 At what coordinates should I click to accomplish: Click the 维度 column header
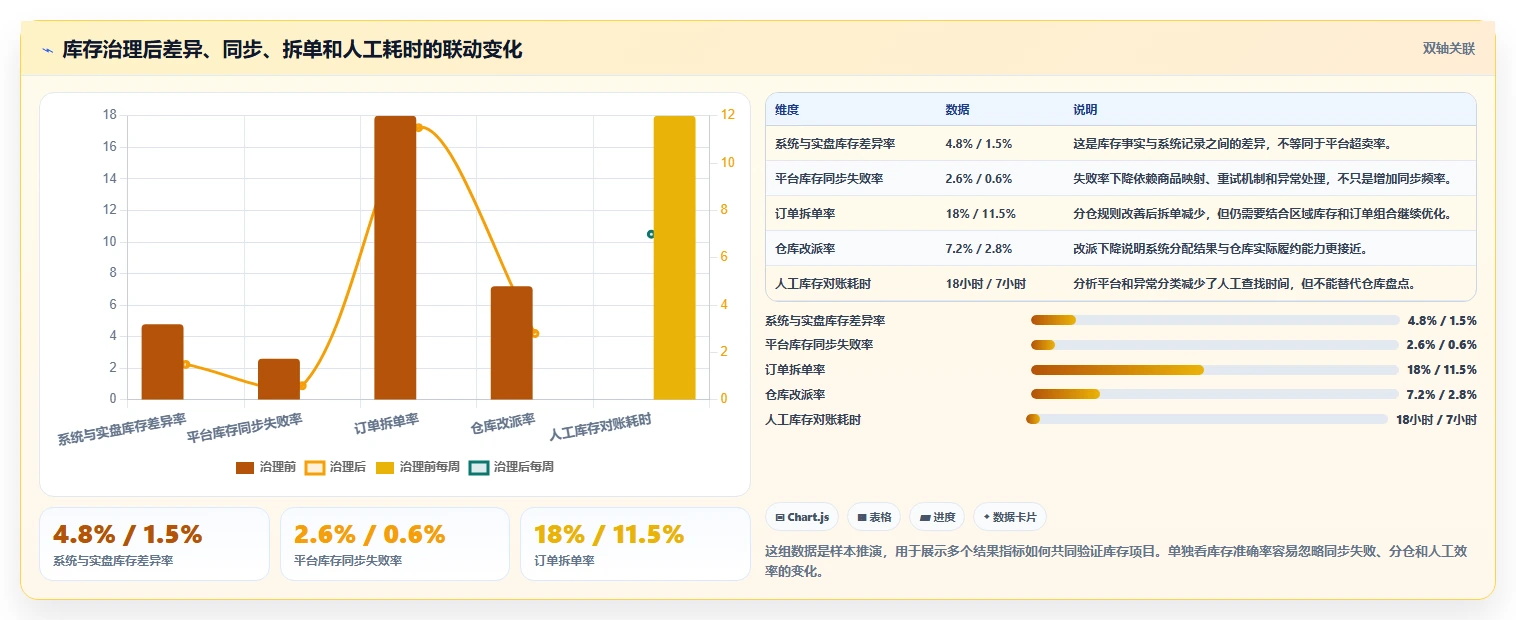pyautogui.click(x=787, y=110)
